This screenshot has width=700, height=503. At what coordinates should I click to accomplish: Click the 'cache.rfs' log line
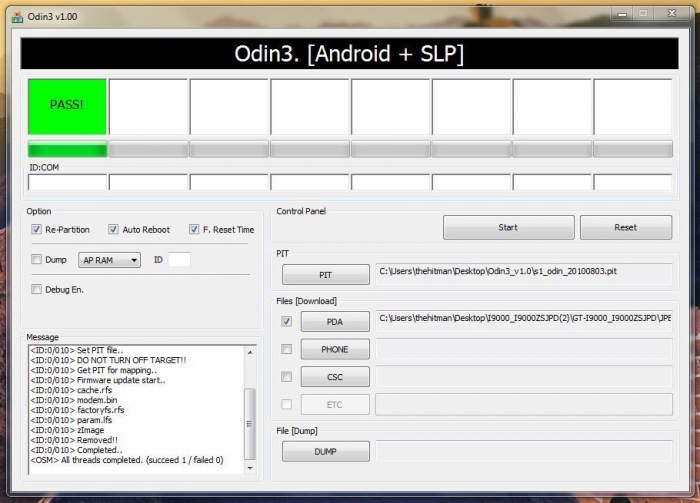pos(71,390)
